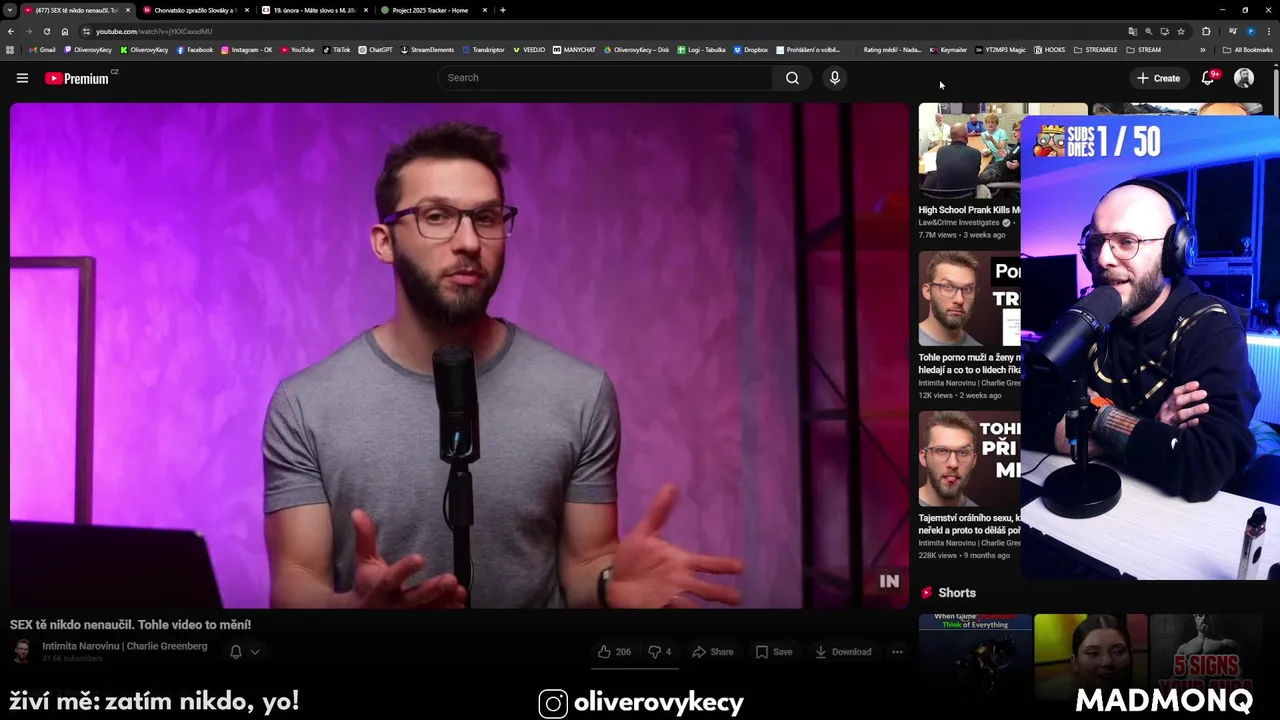The width and height of the screenshot is (1280, 720).
Task: Open the middle Shorts thumbnail
Action: coord(1090,657)
